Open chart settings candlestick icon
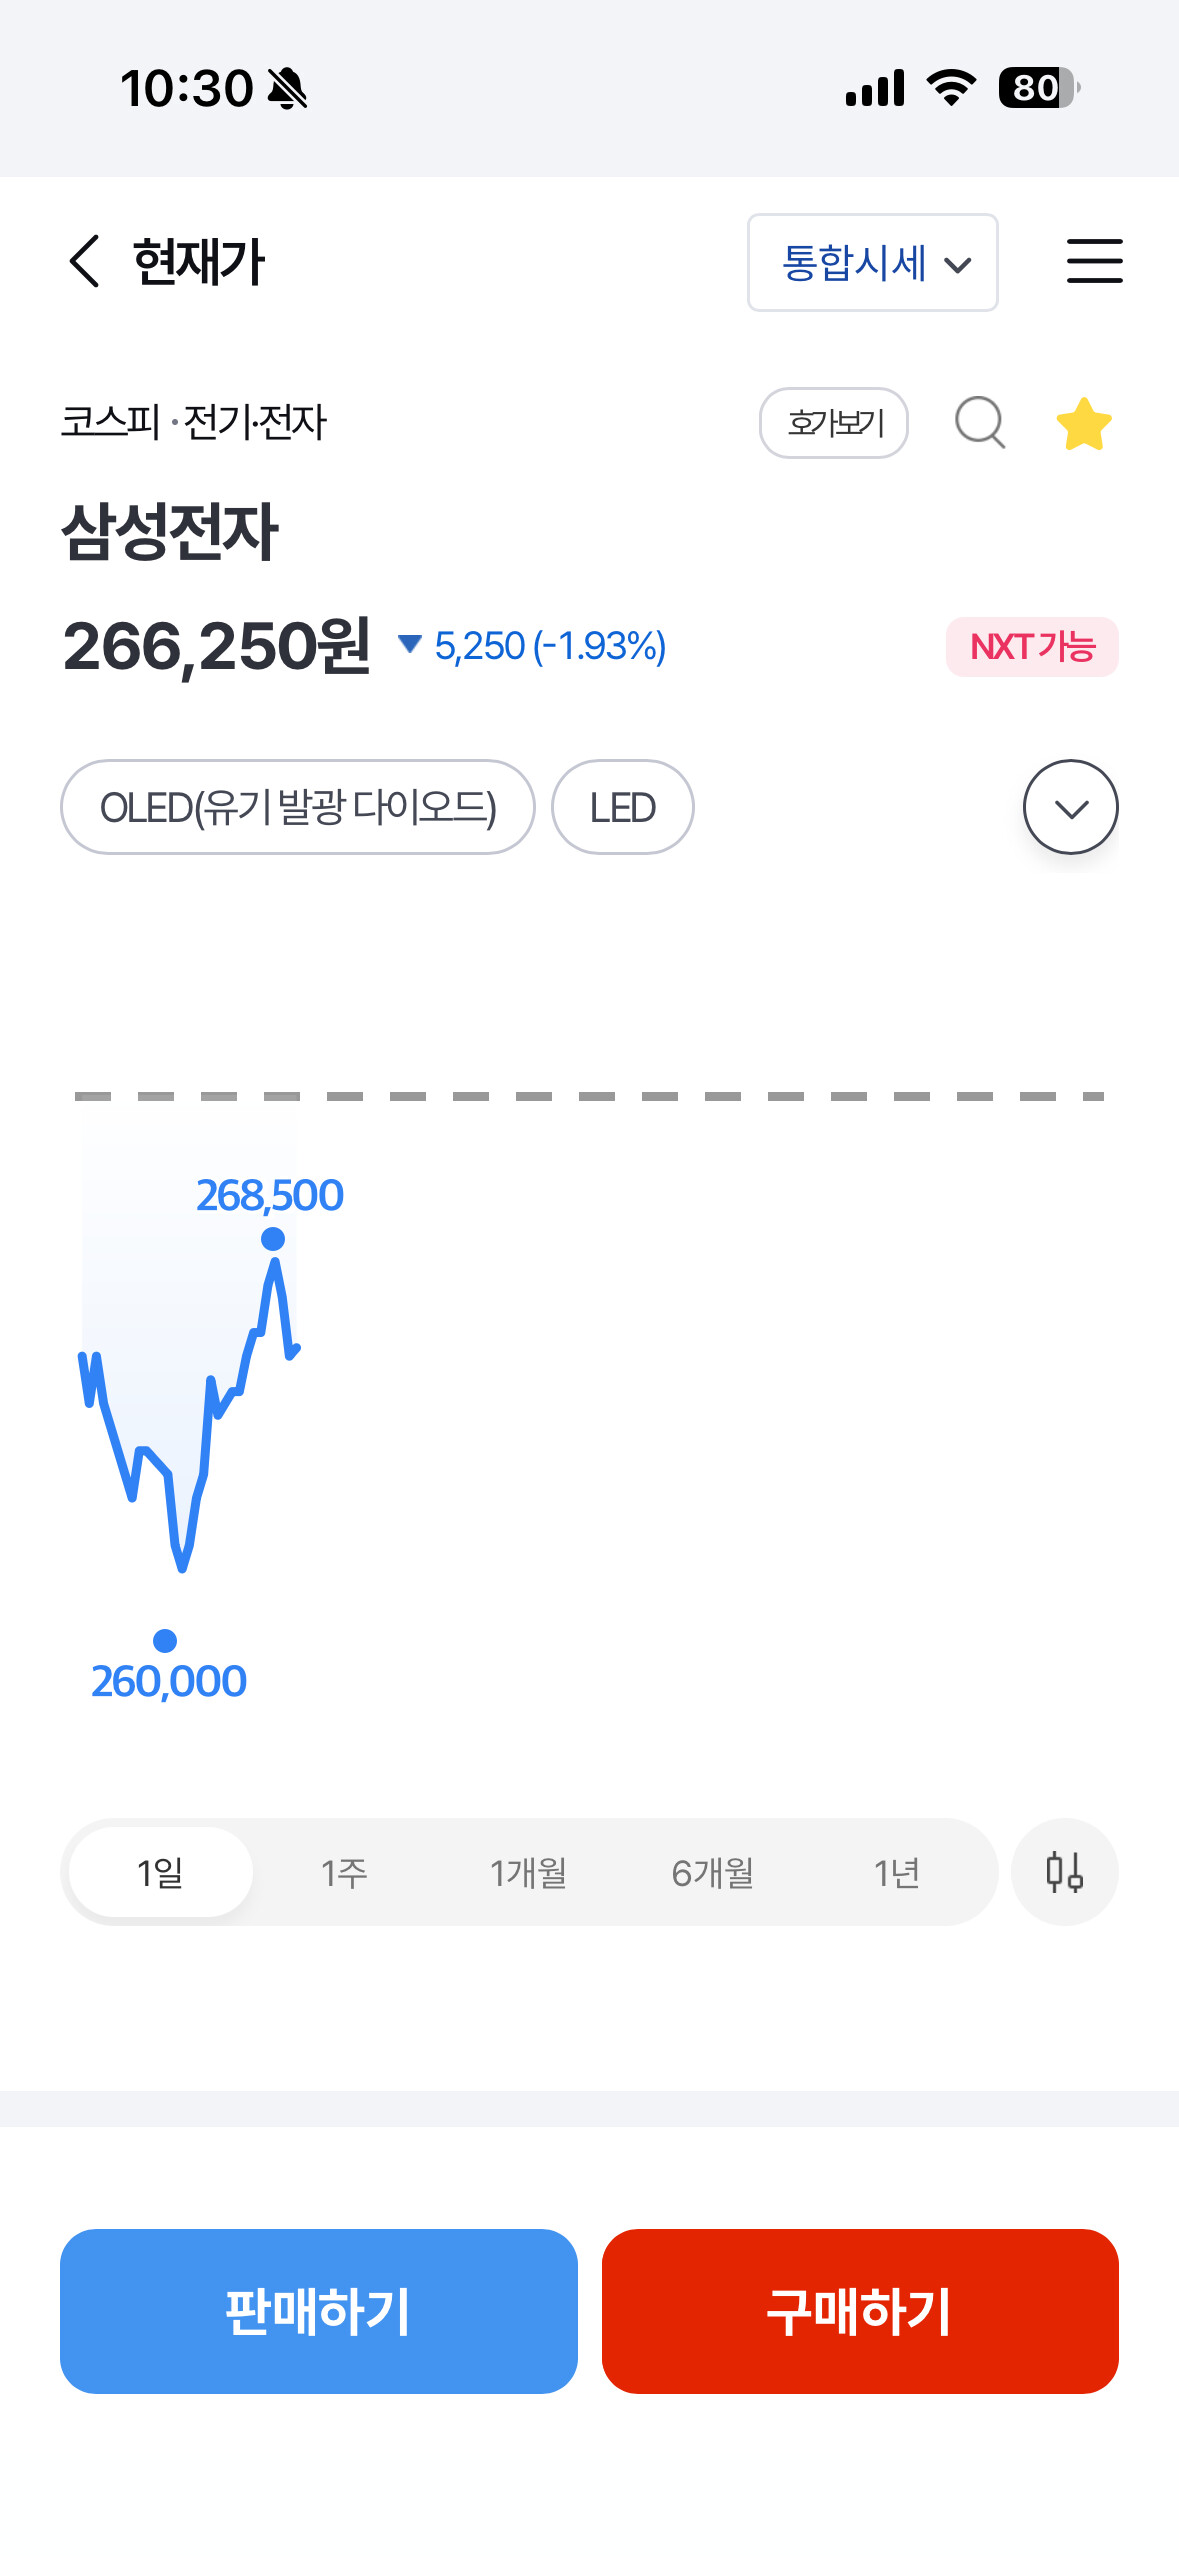Image resolution: width=1179 pixels, height=2556 pixels. tap(1064, 1872)
